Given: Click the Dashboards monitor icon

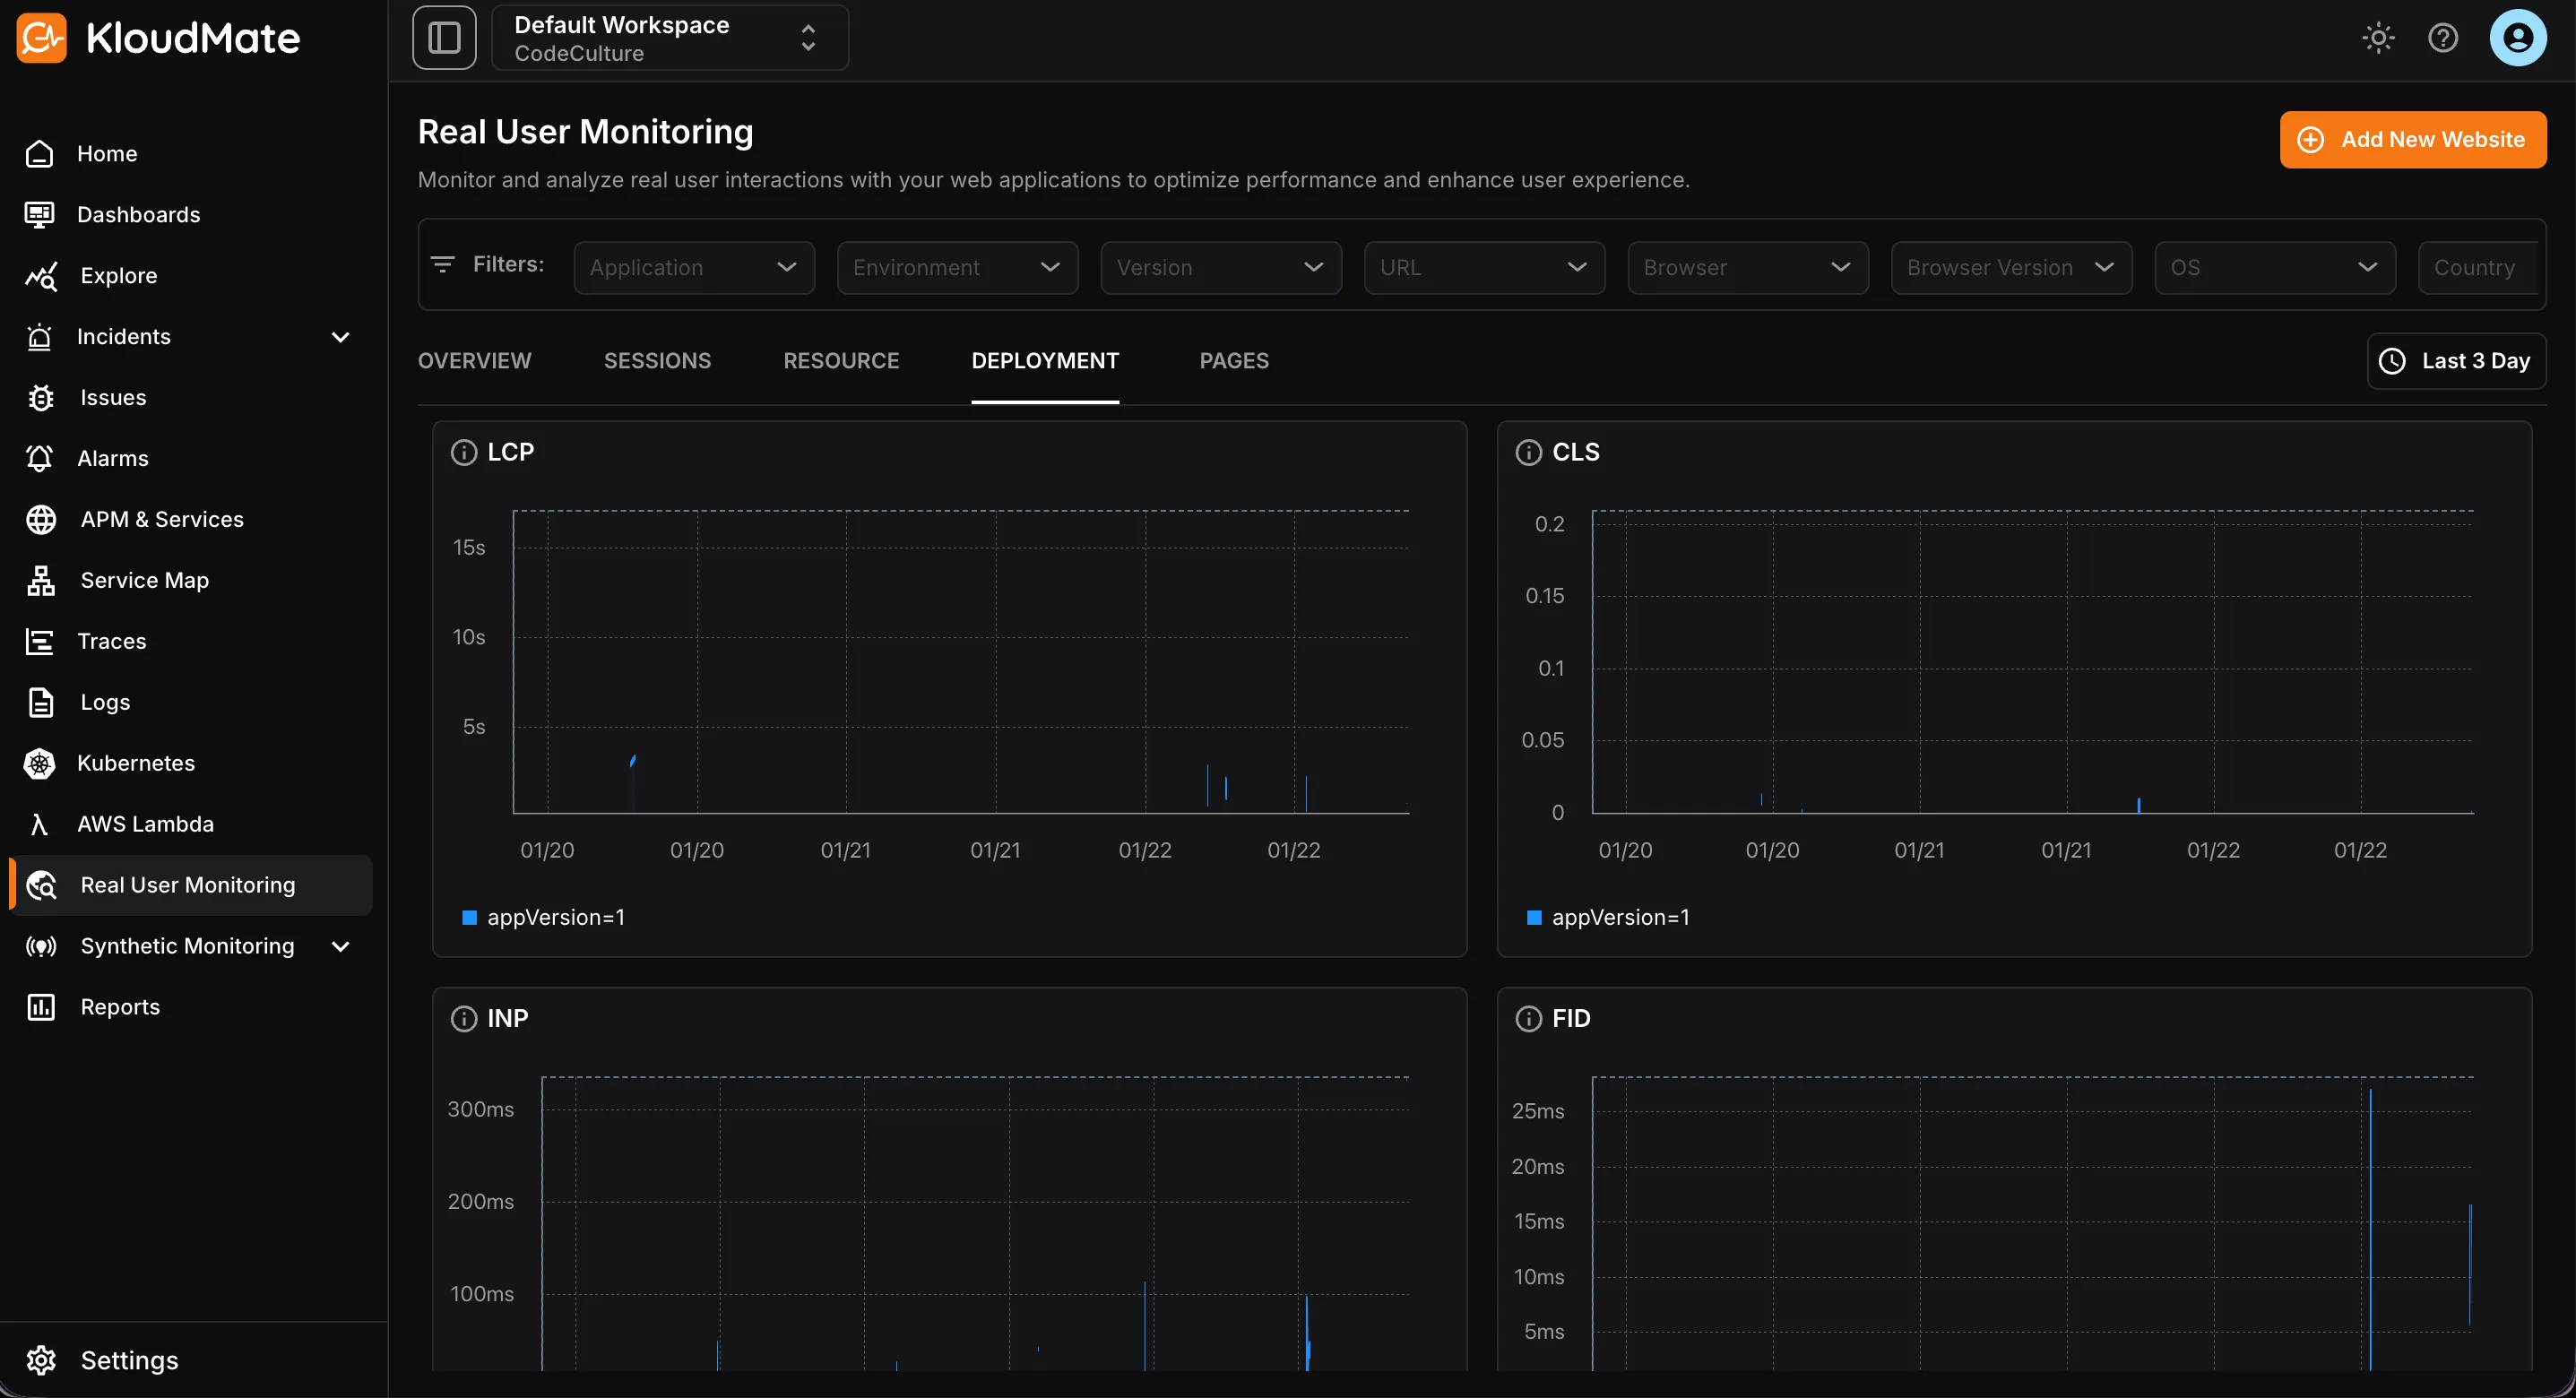Looking at the screenshot, I should point(40,214).
